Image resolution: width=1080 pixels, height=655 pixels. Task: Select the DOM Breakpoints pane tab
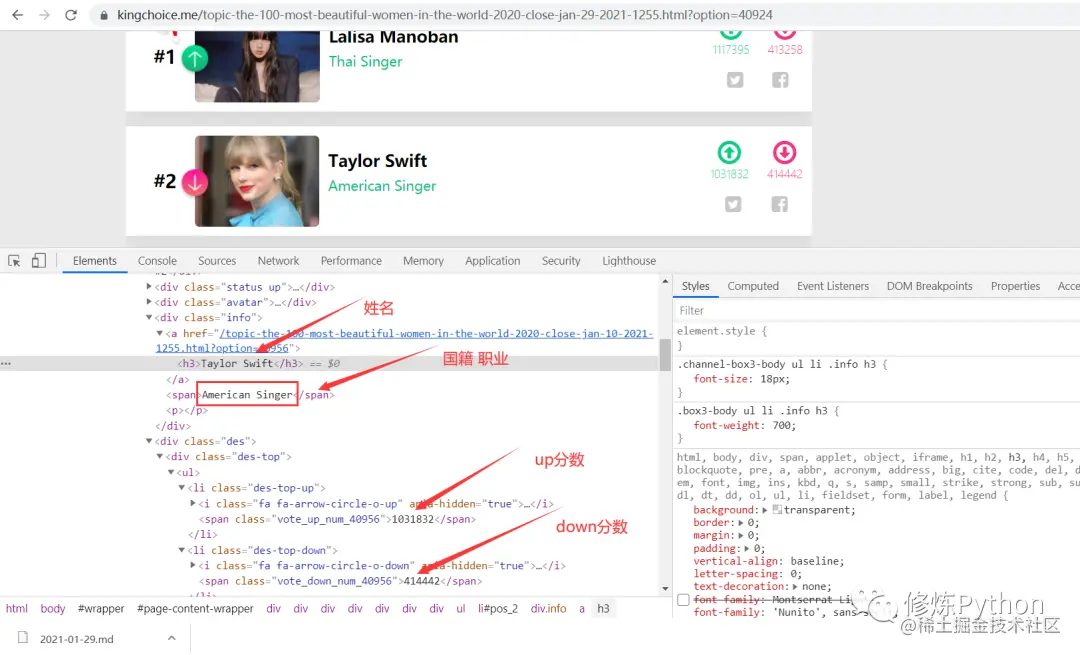pyautogui.click(x=929, y=286)
